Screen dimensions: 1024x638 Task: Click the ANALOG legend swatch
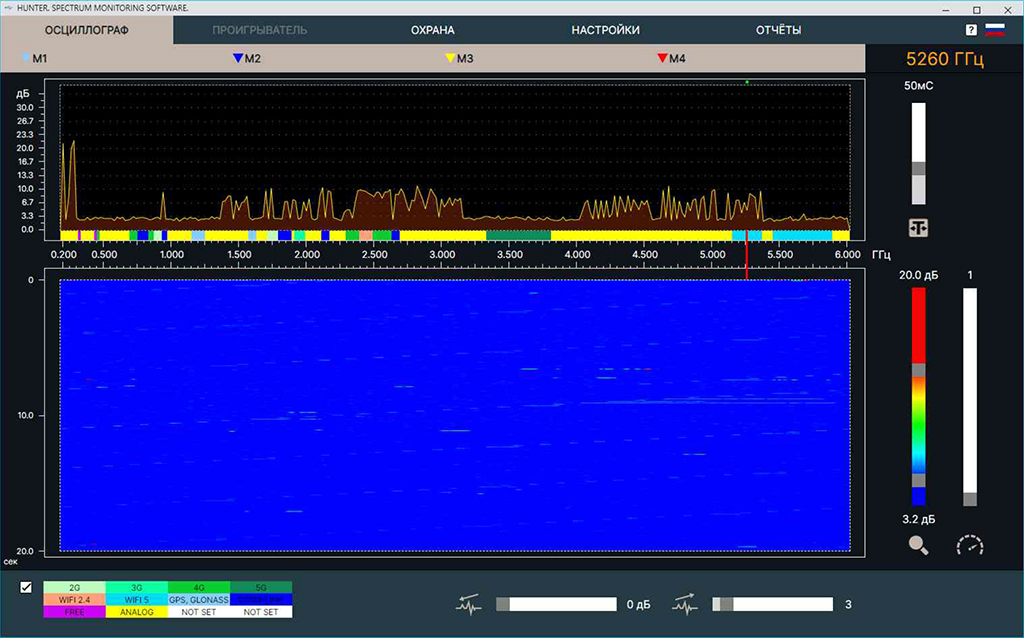[x=136, y=612]
